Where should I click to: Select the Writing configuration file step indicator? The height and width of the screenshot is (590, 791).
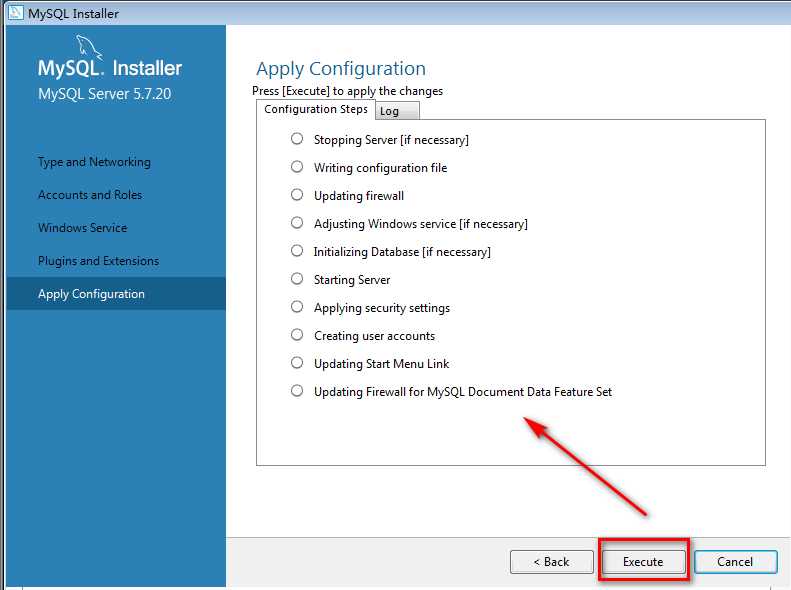click(297, 166)
